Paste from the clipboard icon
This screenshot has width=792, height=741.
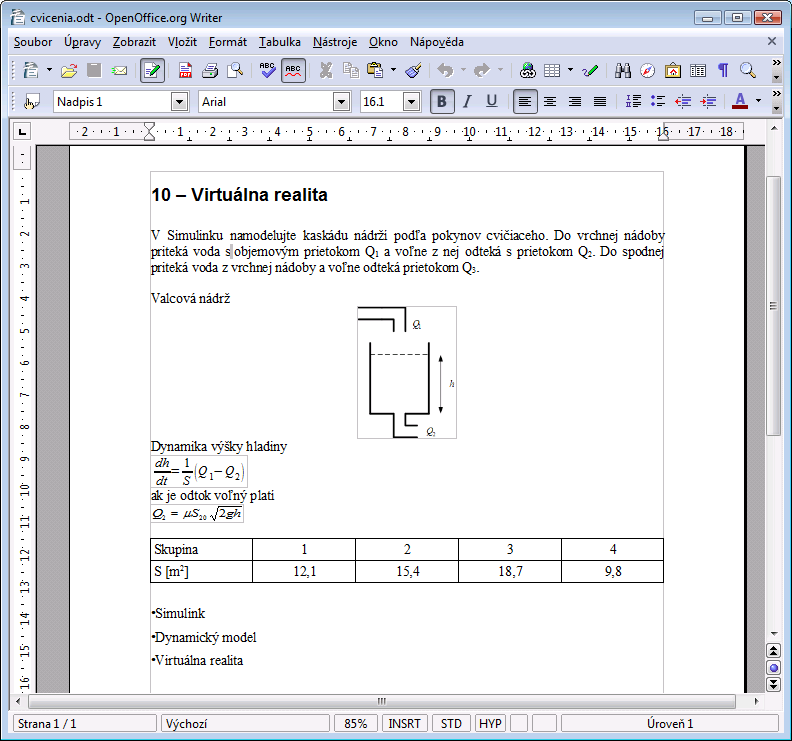pos(375,70)
